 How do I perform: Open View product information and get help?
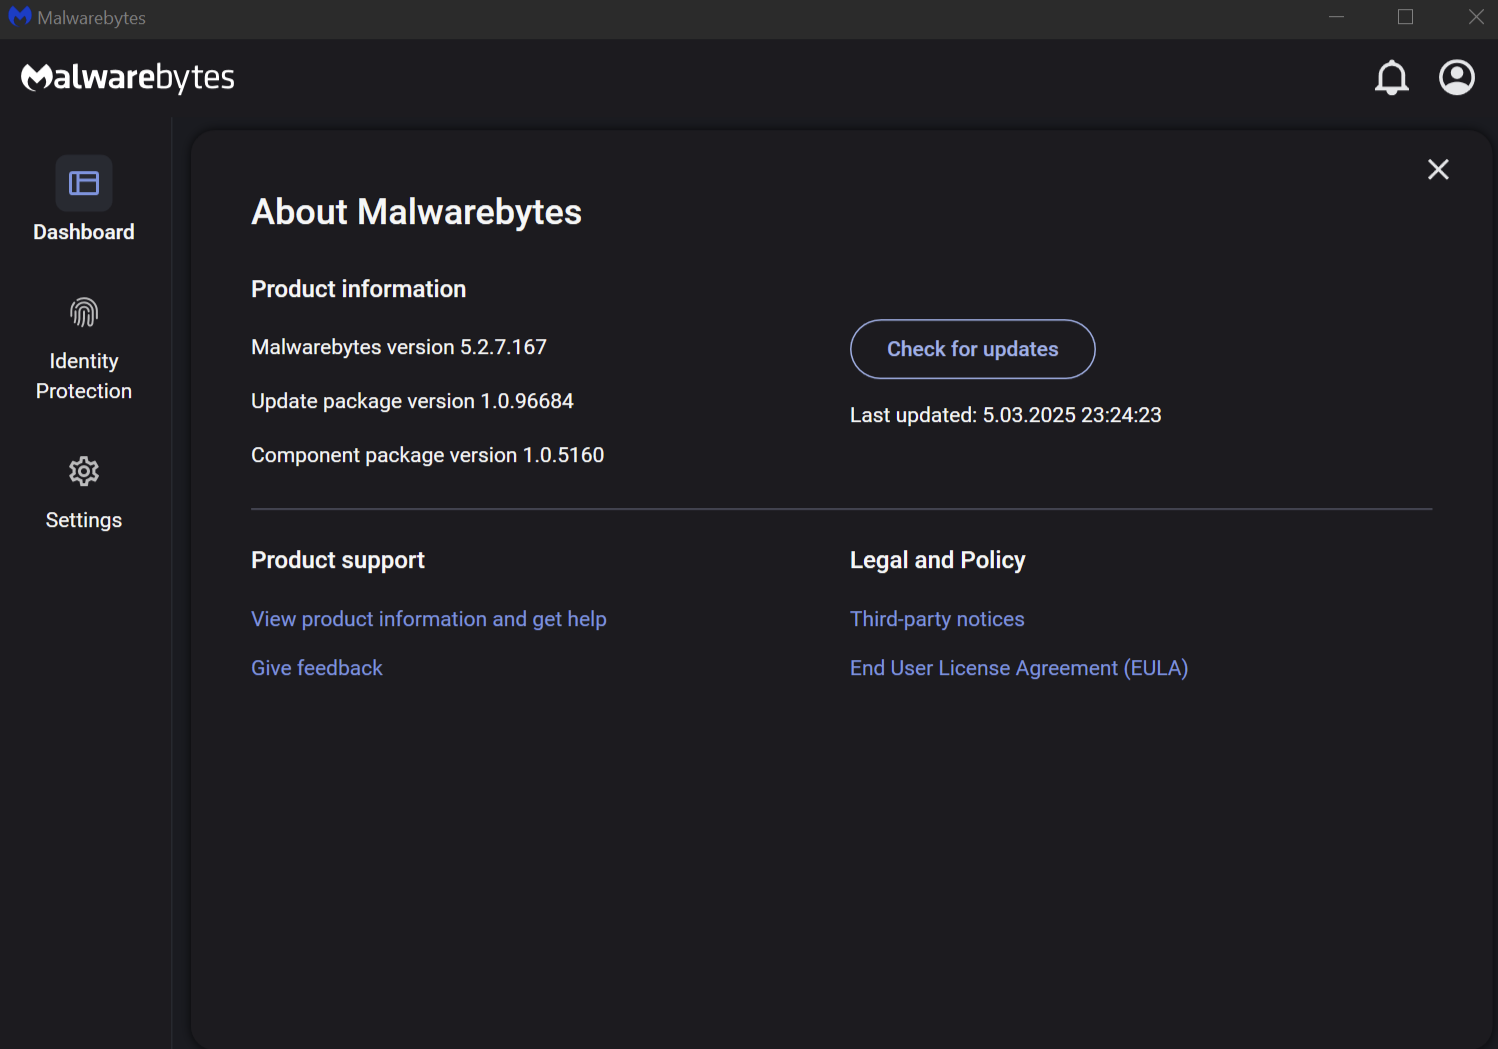429,619
